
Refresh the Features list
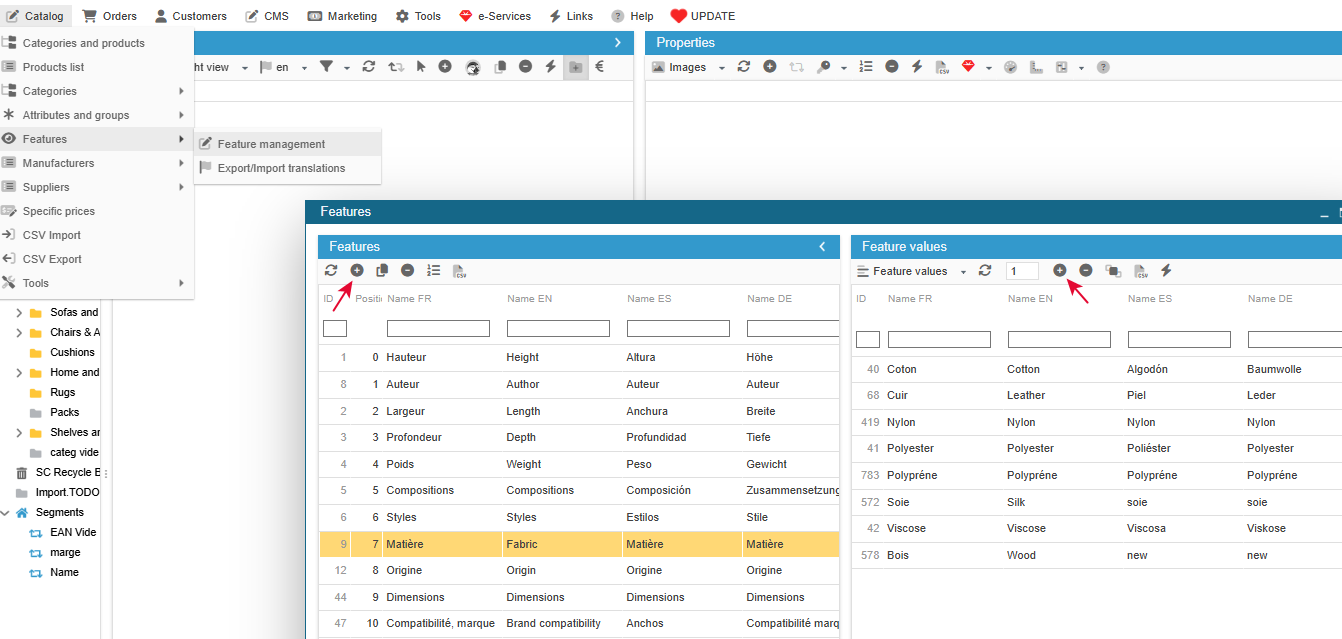[331, 270]
